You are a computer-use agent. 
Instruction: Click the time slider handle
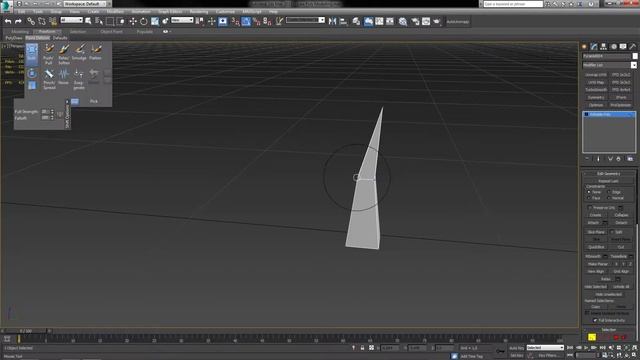25,331
